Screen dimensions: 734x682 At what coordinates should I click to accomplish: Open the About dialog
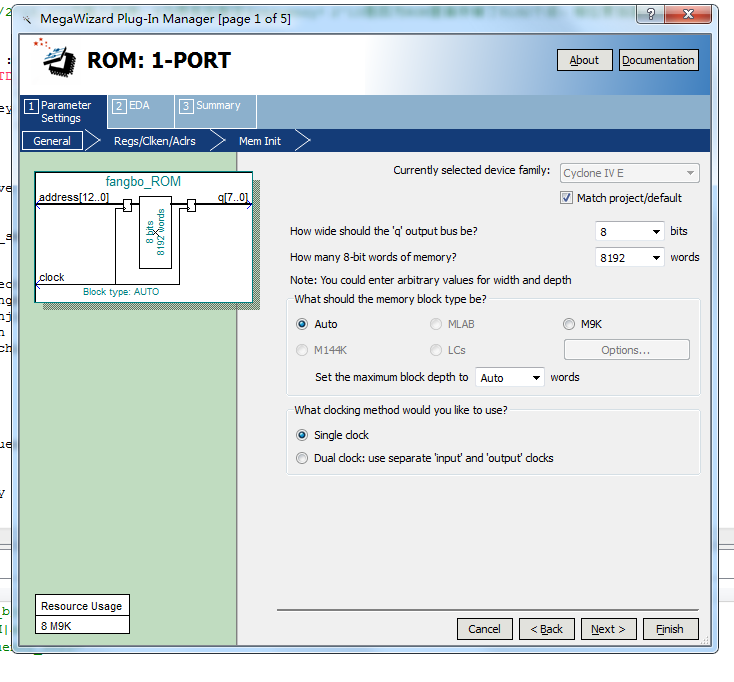click(584, 60)
